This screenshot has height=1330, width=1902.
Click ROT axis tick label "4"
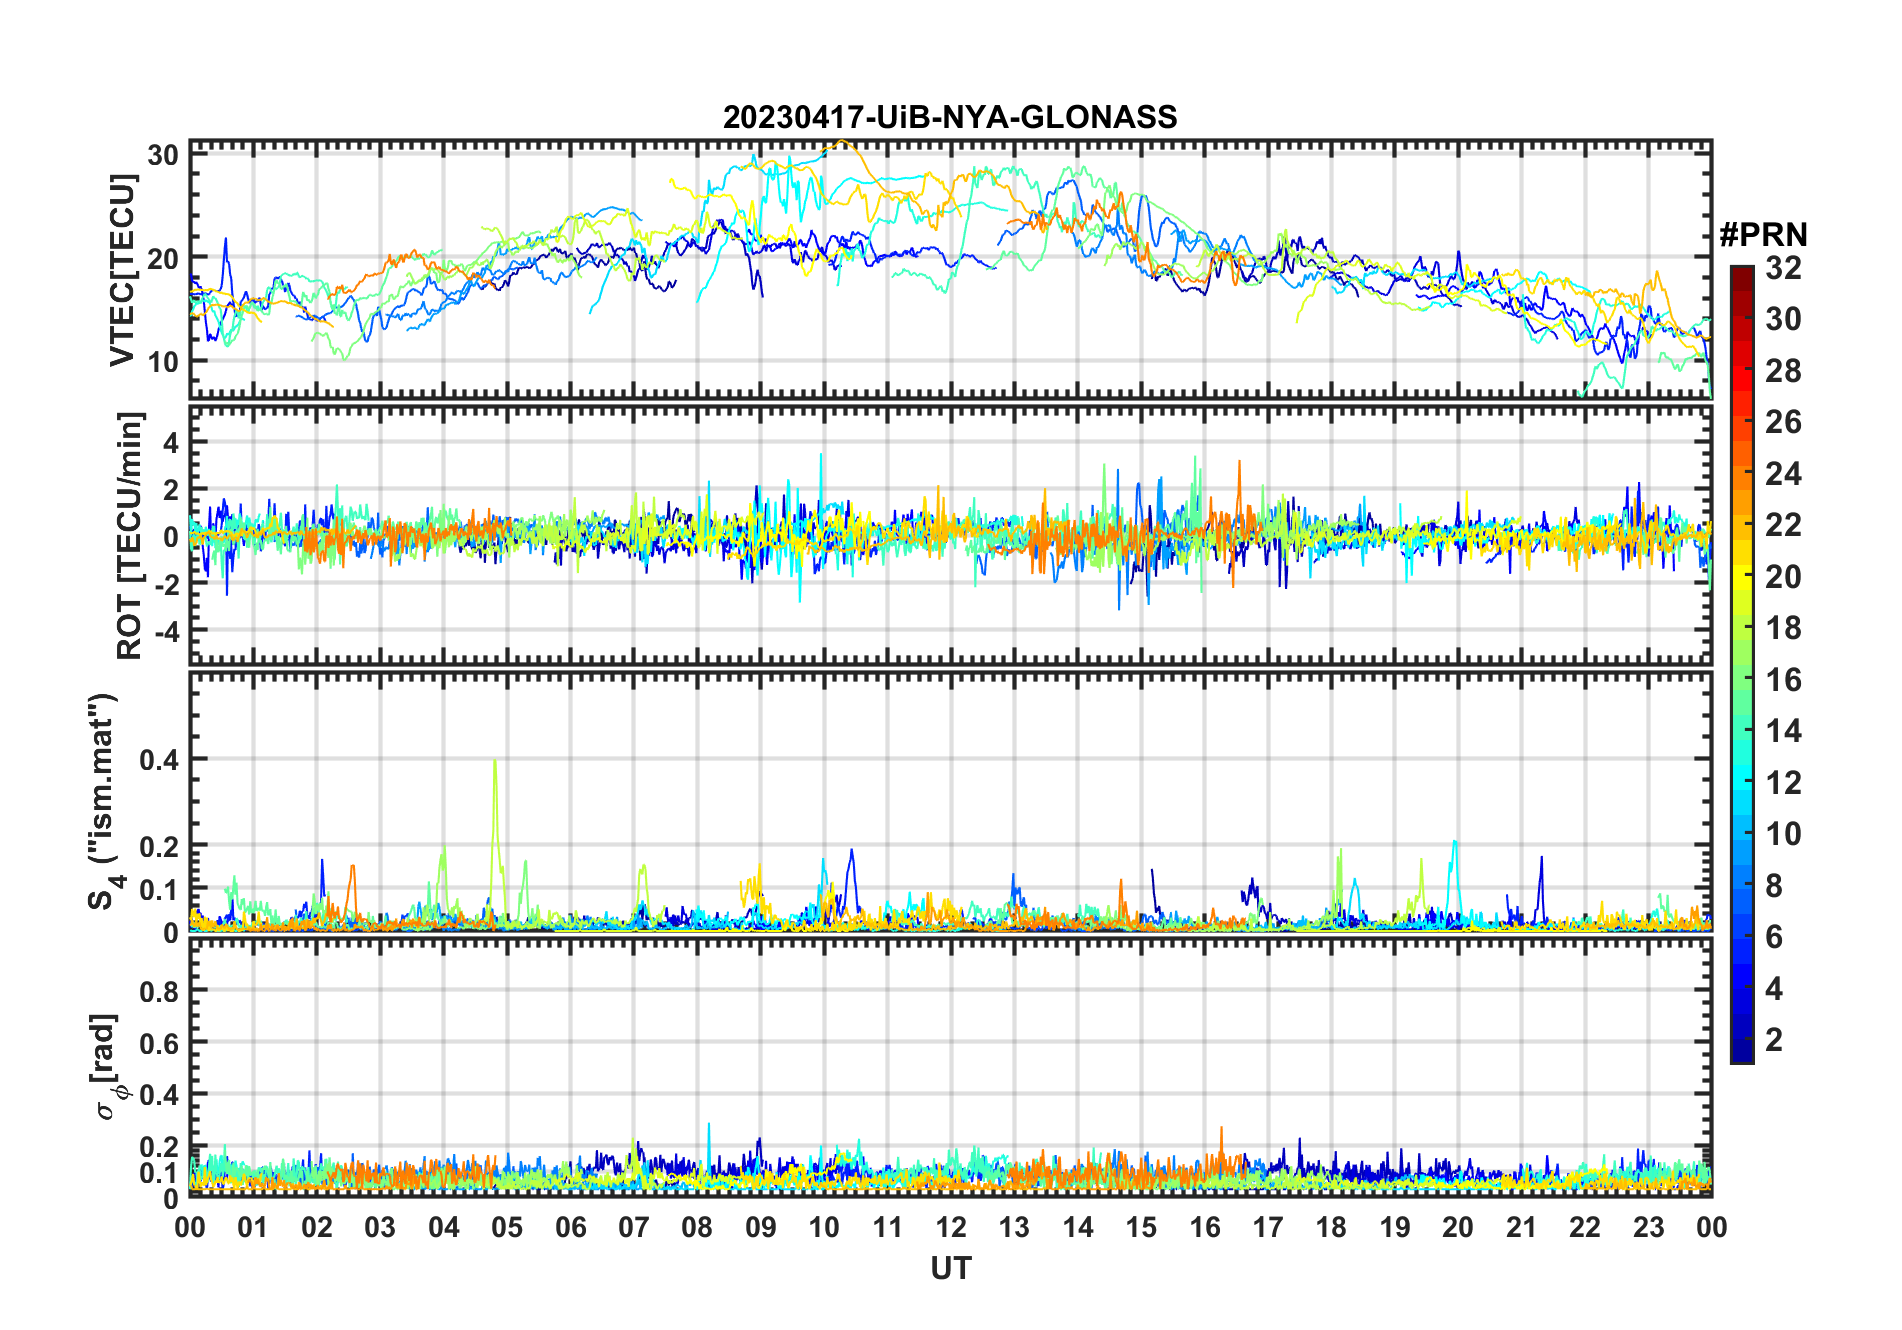point(171,442)
